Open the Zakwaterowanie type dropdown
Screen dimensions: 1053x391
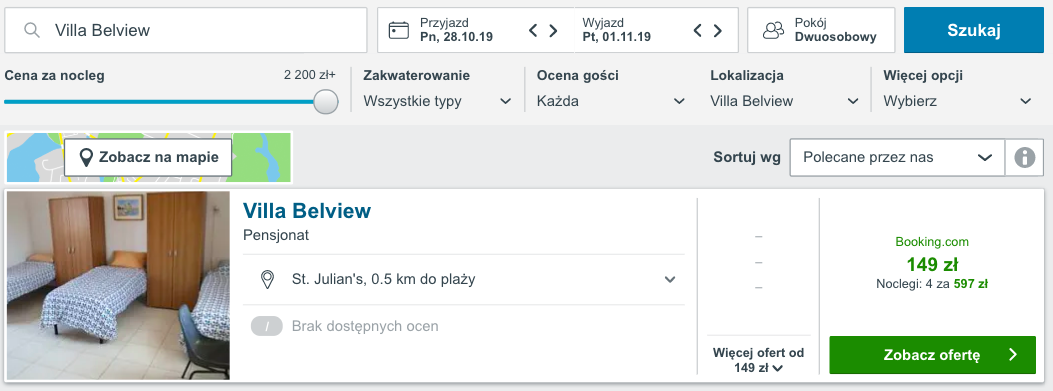coord(437,101)
